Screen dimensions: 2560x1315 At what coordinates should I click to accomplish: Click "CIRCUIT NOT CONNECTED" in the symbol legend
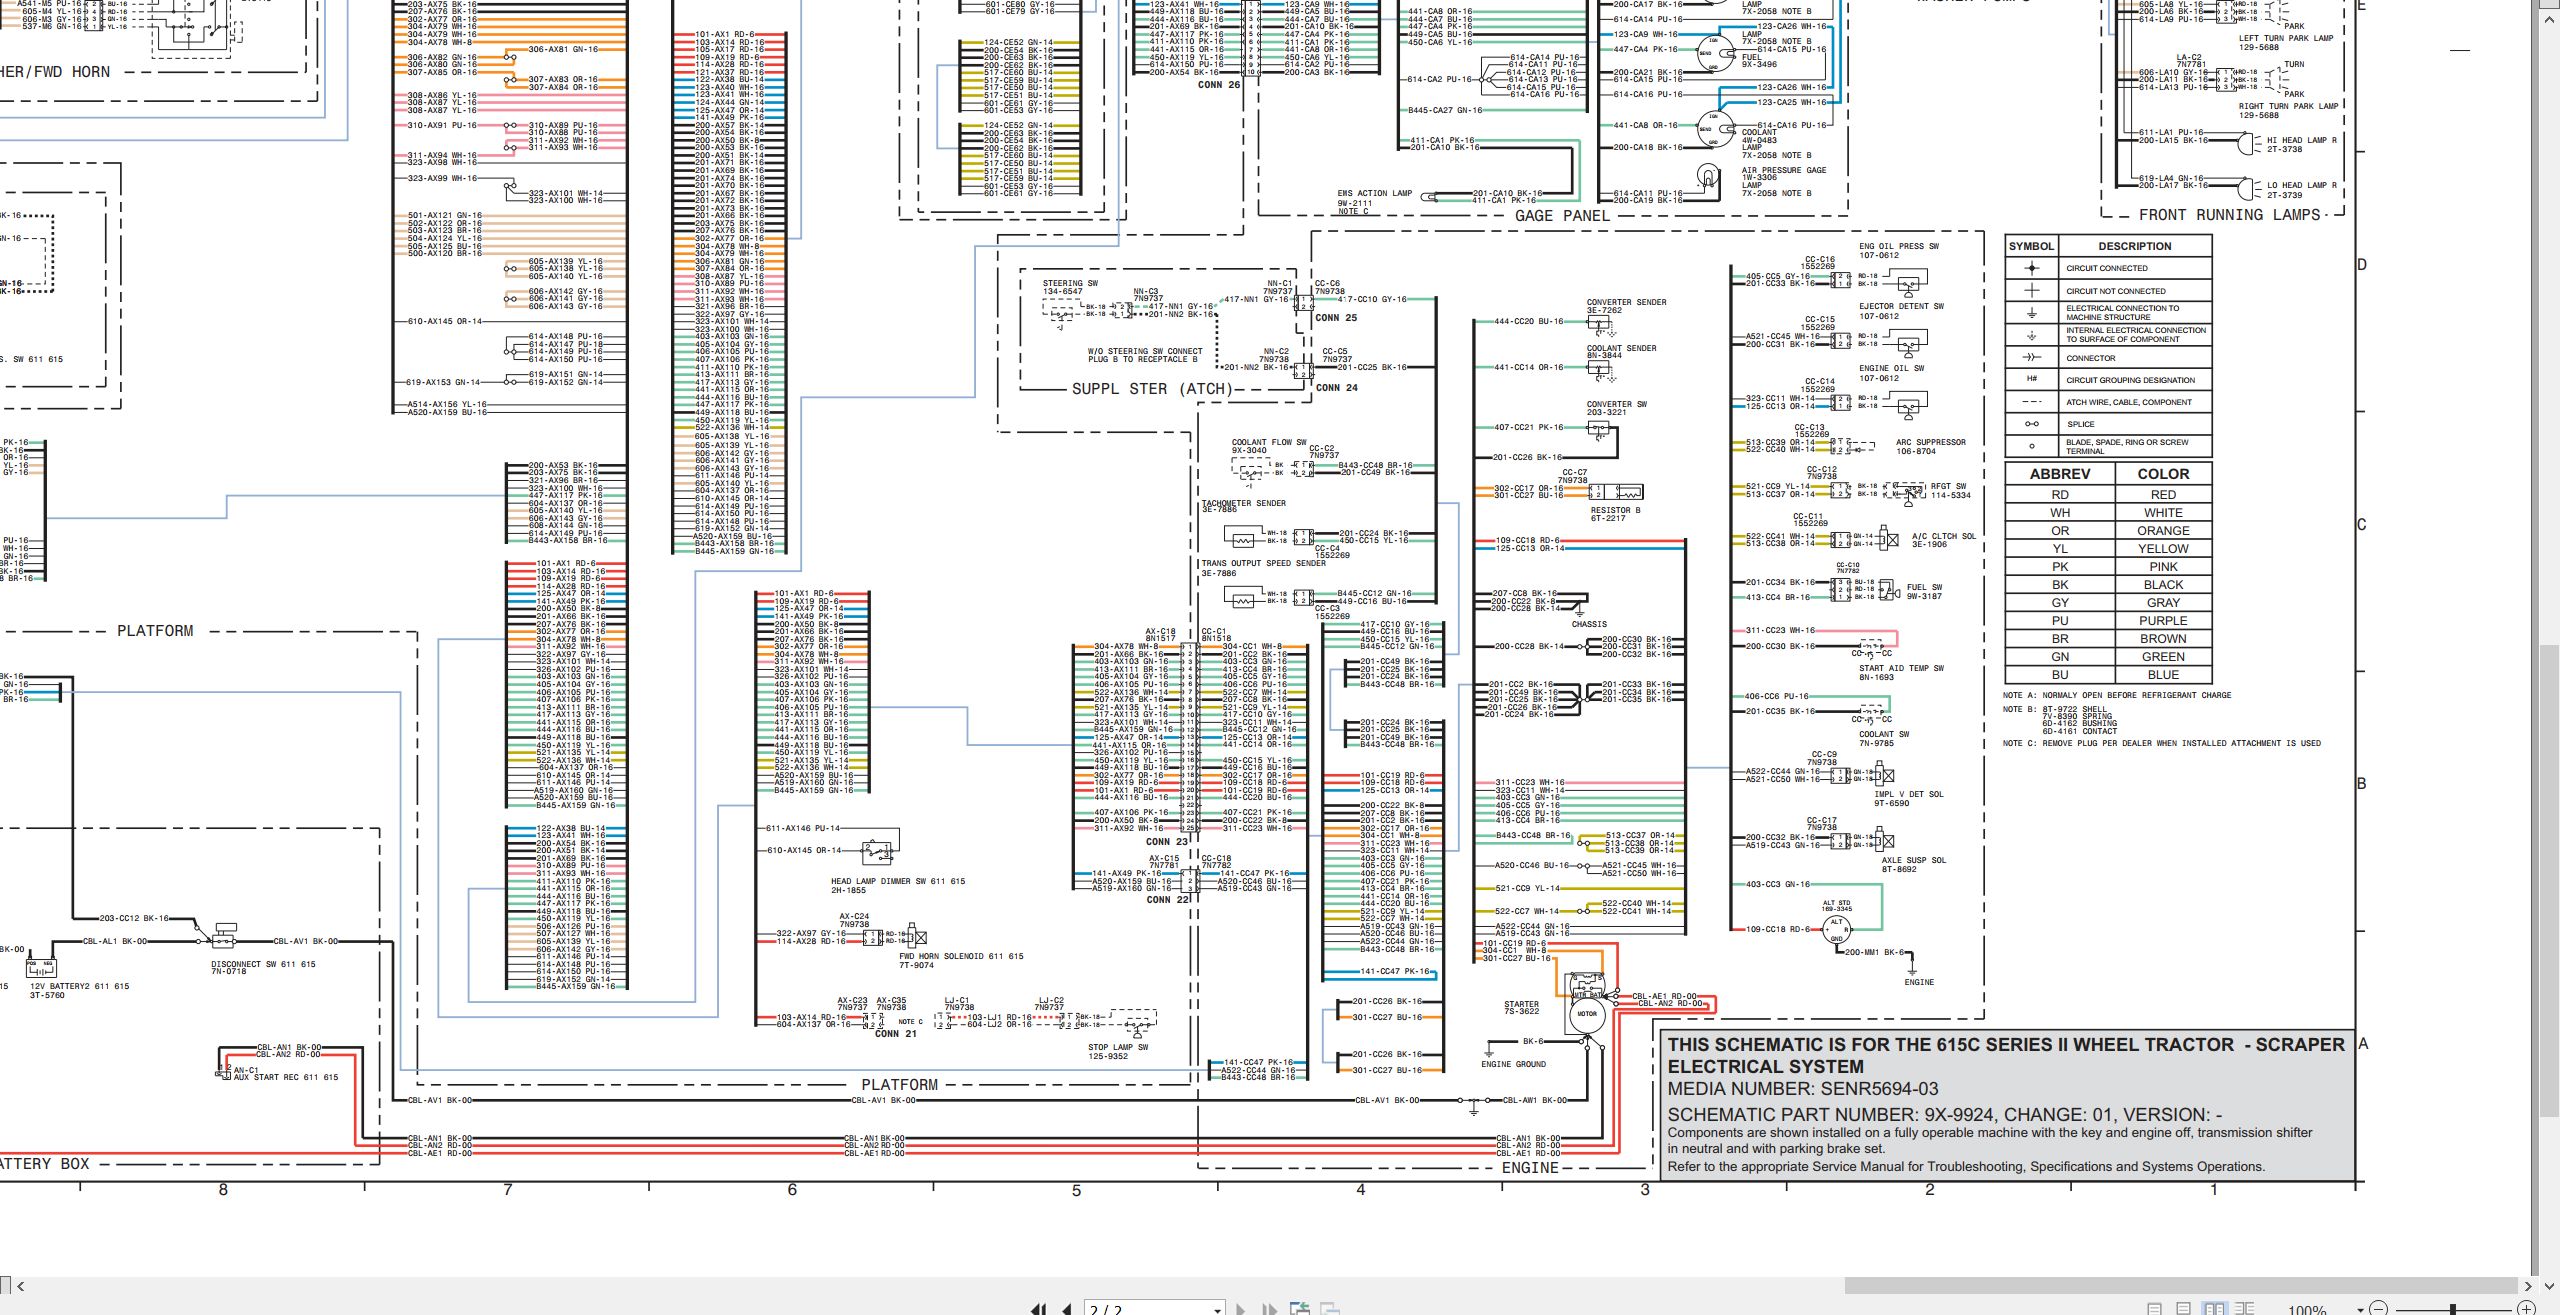(x=2117, y=291)
